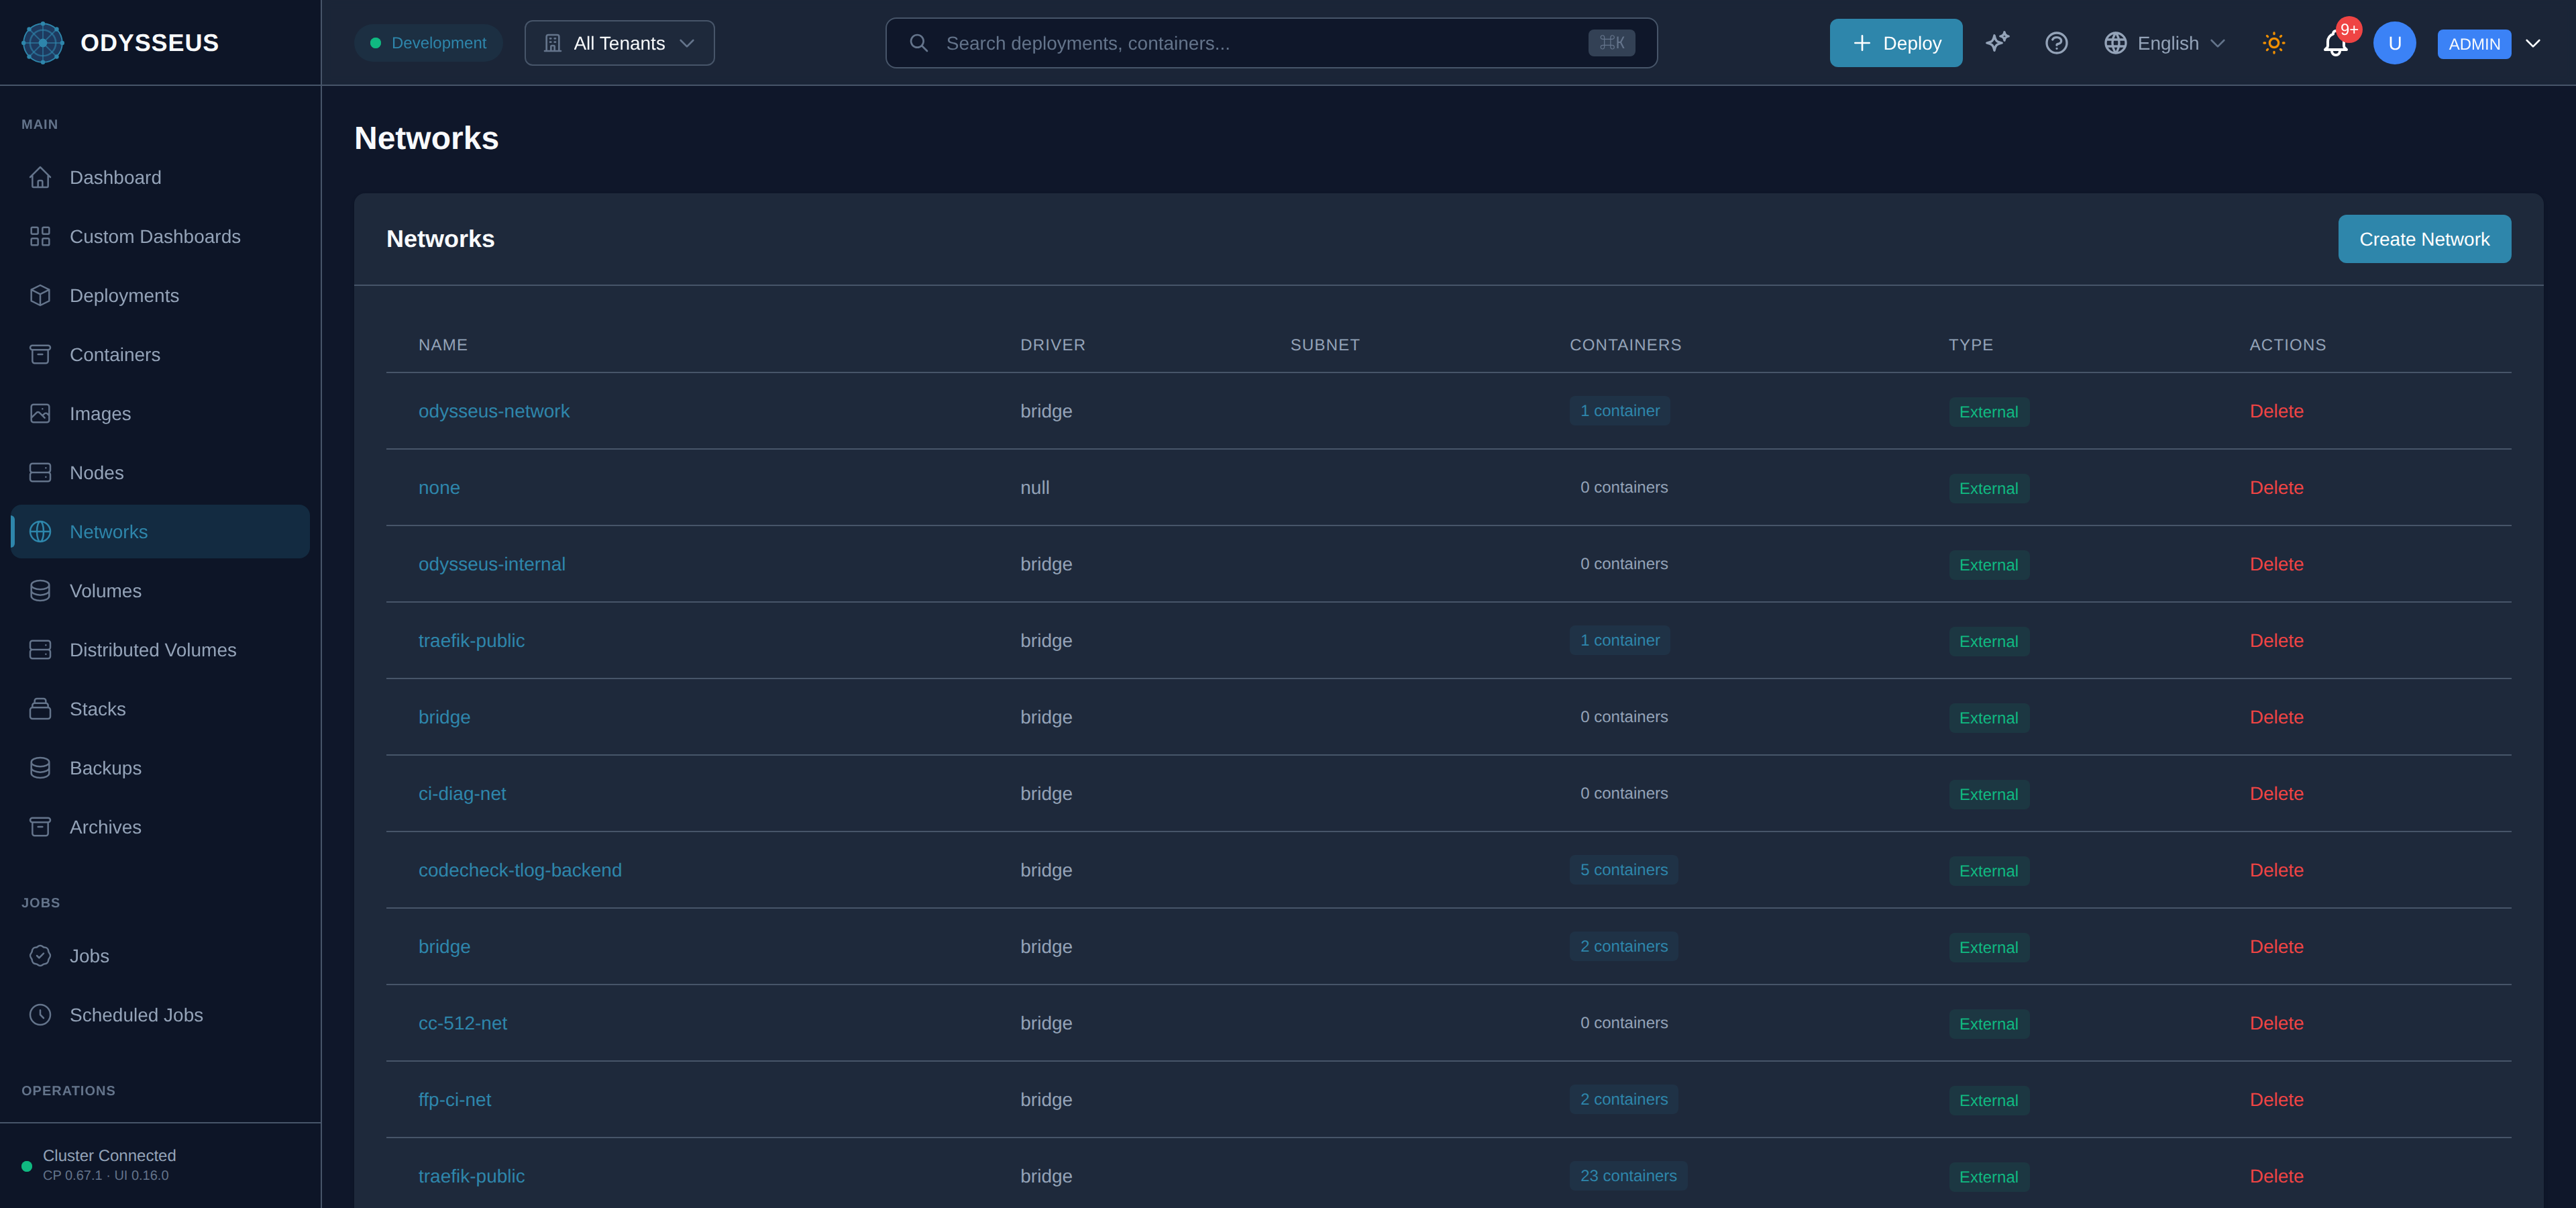Click the user avatar U
Screen dimensions: 2576x1208
pyautogui.click(x=2394, y=43)
